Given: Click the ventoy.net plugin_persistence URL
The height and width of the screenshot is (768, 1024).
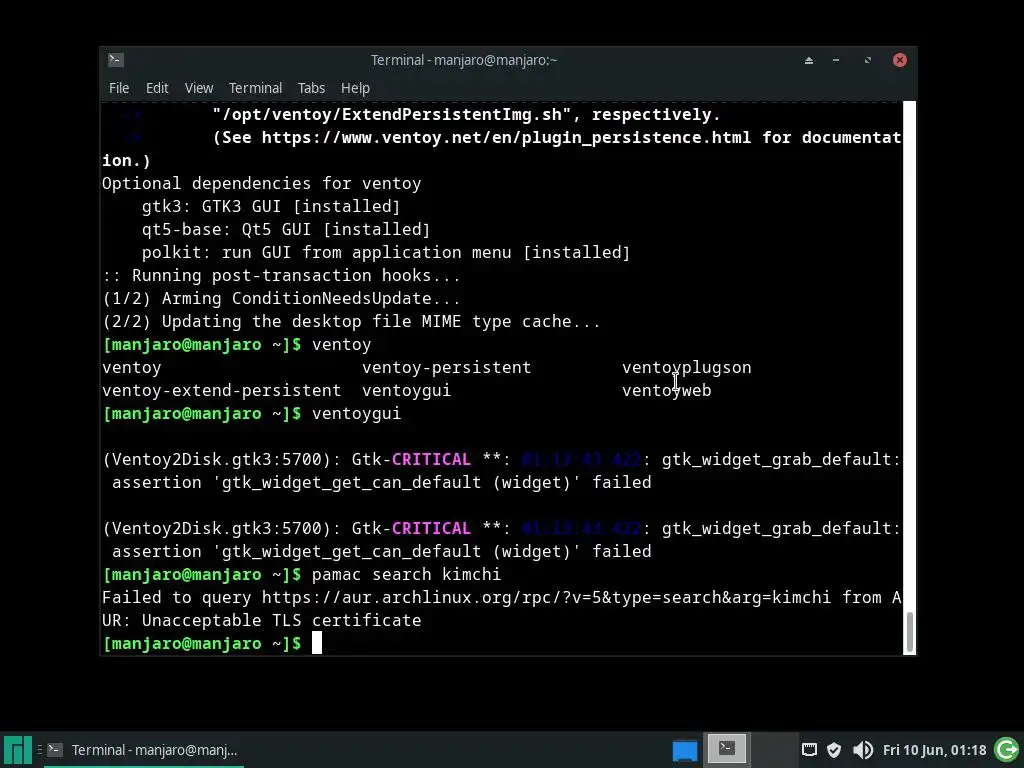Looking at the screenshot, I should click(x=506, y=138).
